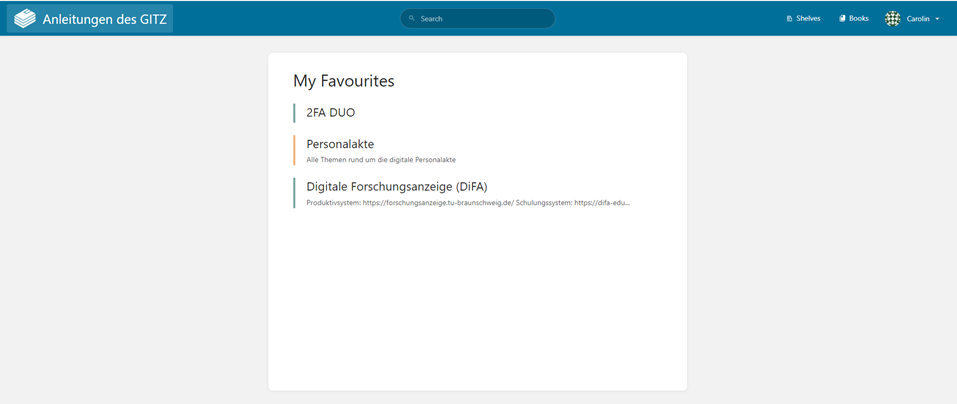Click the teal bar beside Digitale Forschungsanzeige
Image resolution: width=957 pixels, height=404 pixels.
pos(294,193)
